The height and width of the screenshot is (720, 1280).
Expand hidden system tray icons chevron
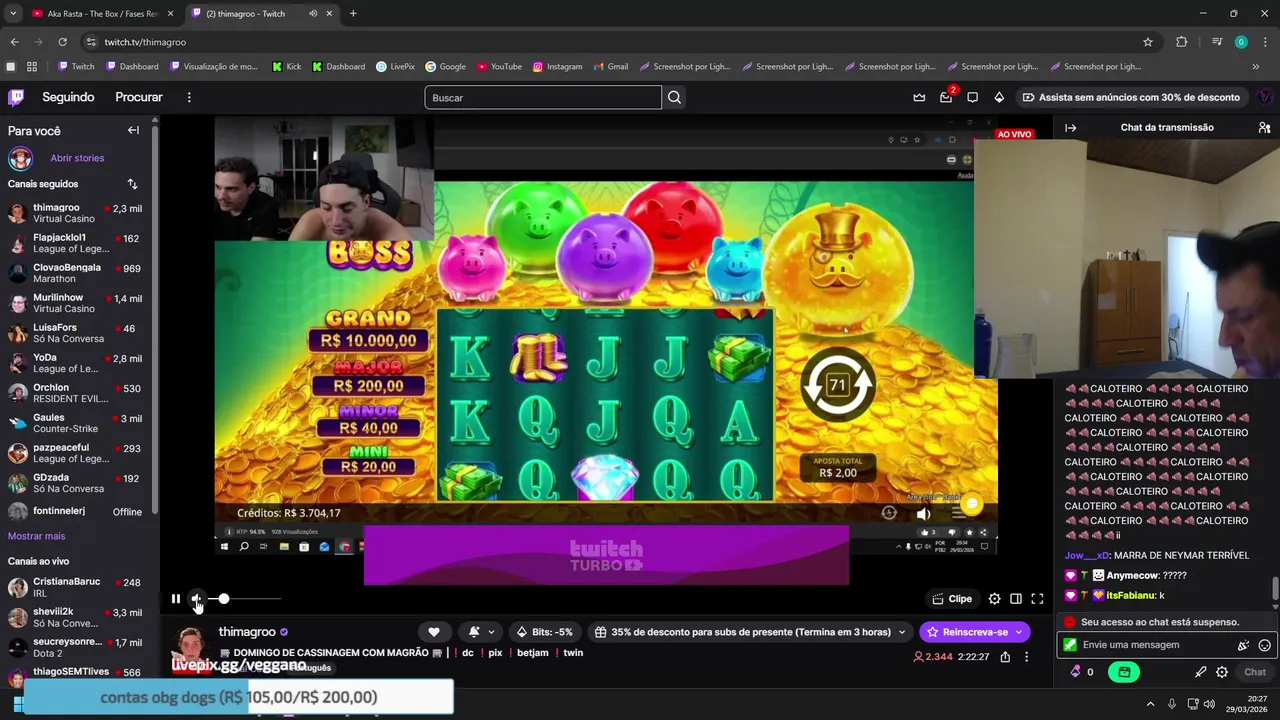pos(1150,704)
